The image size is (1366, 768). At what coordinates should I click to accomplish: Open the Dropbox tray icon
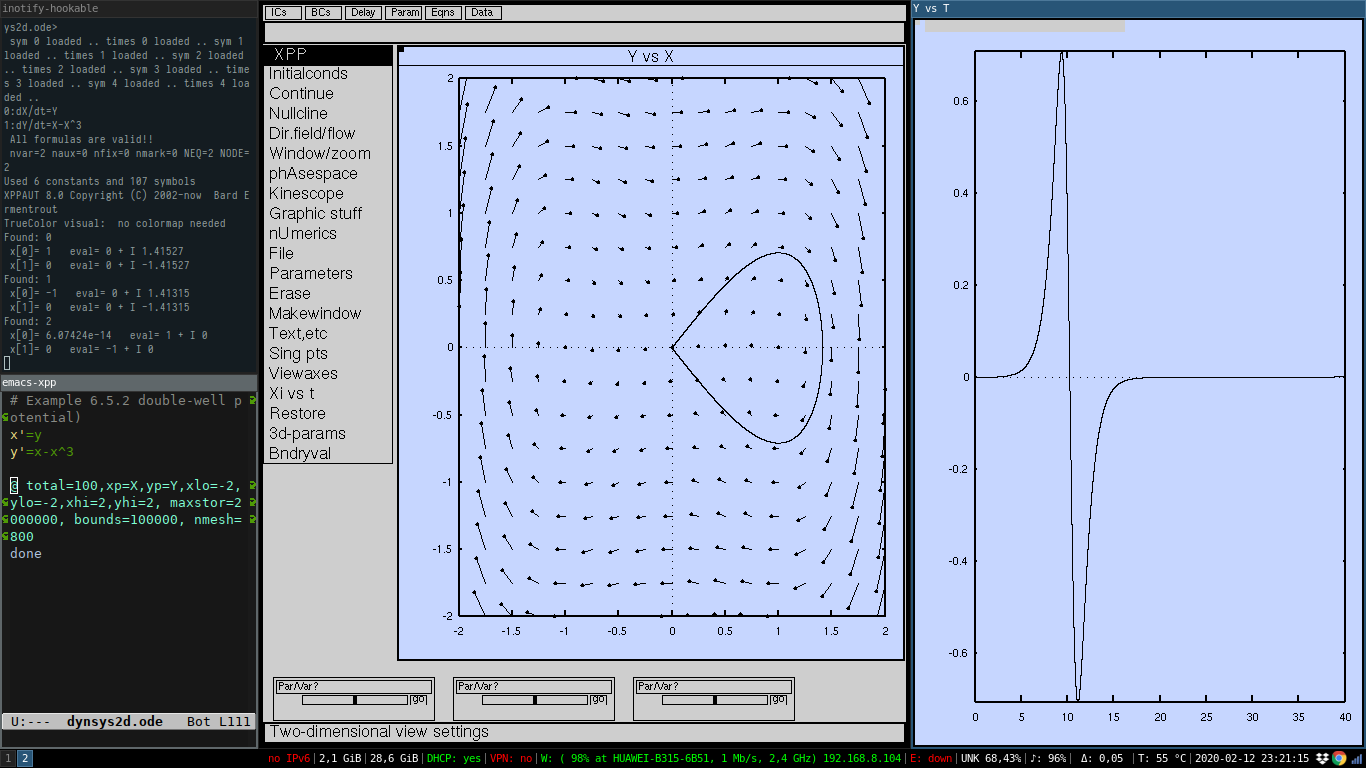point(1322,758)
